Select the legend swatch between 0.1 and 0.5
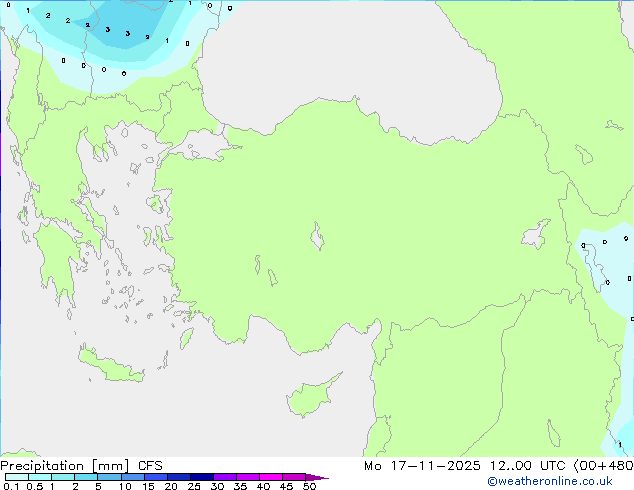 pyautogui.click(x=17, y=477)
